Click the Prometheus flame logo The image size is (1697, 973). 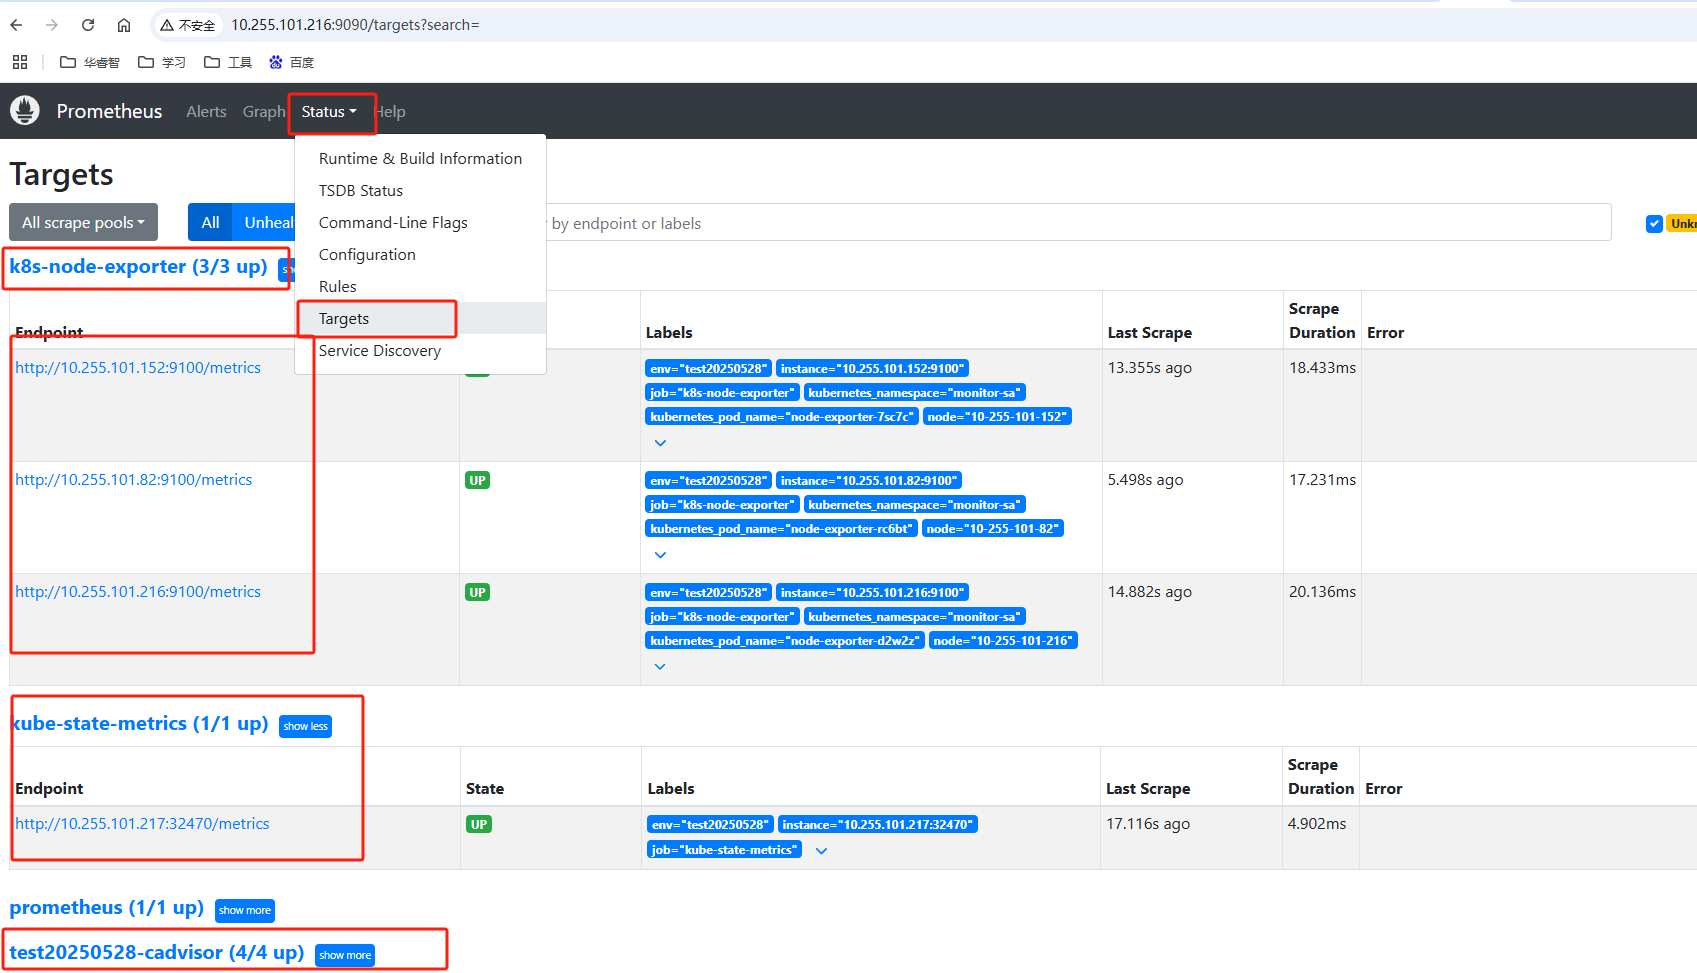[25, 110]
